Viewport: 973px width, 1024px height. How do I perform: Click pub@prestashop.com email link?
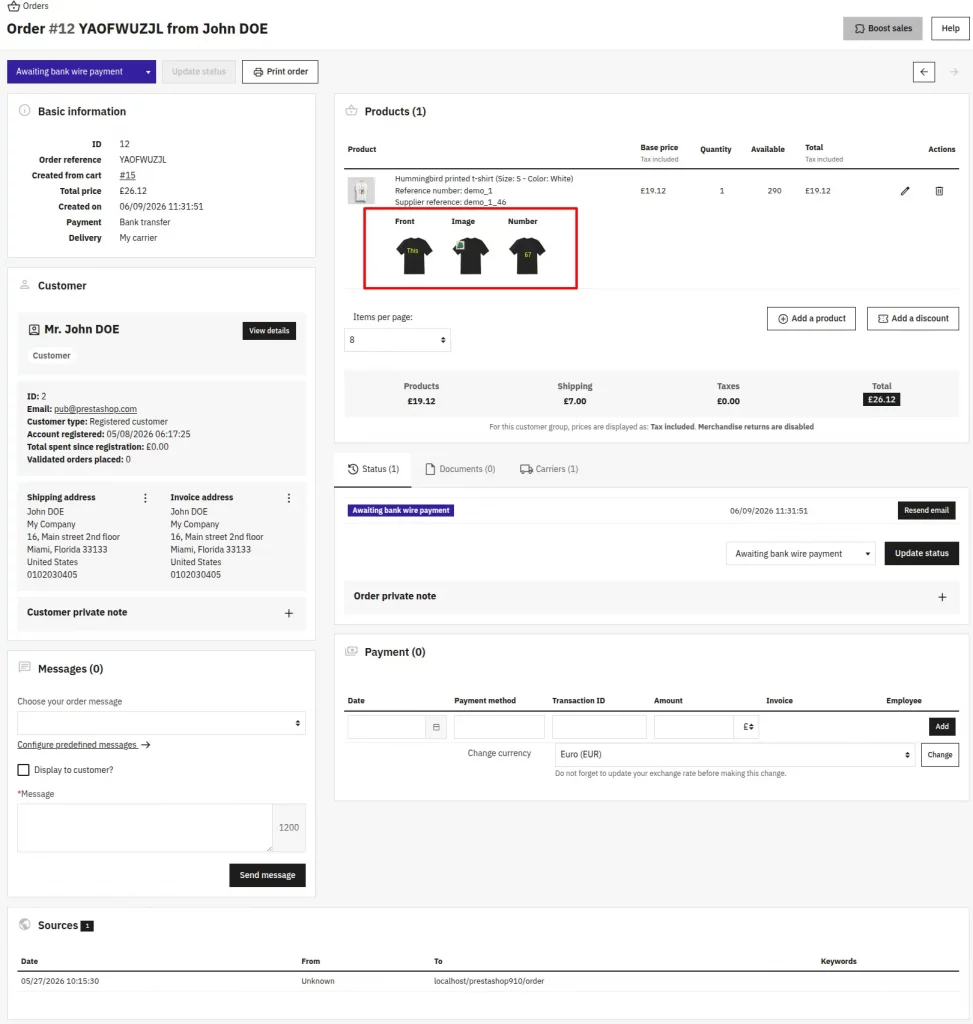95,409
